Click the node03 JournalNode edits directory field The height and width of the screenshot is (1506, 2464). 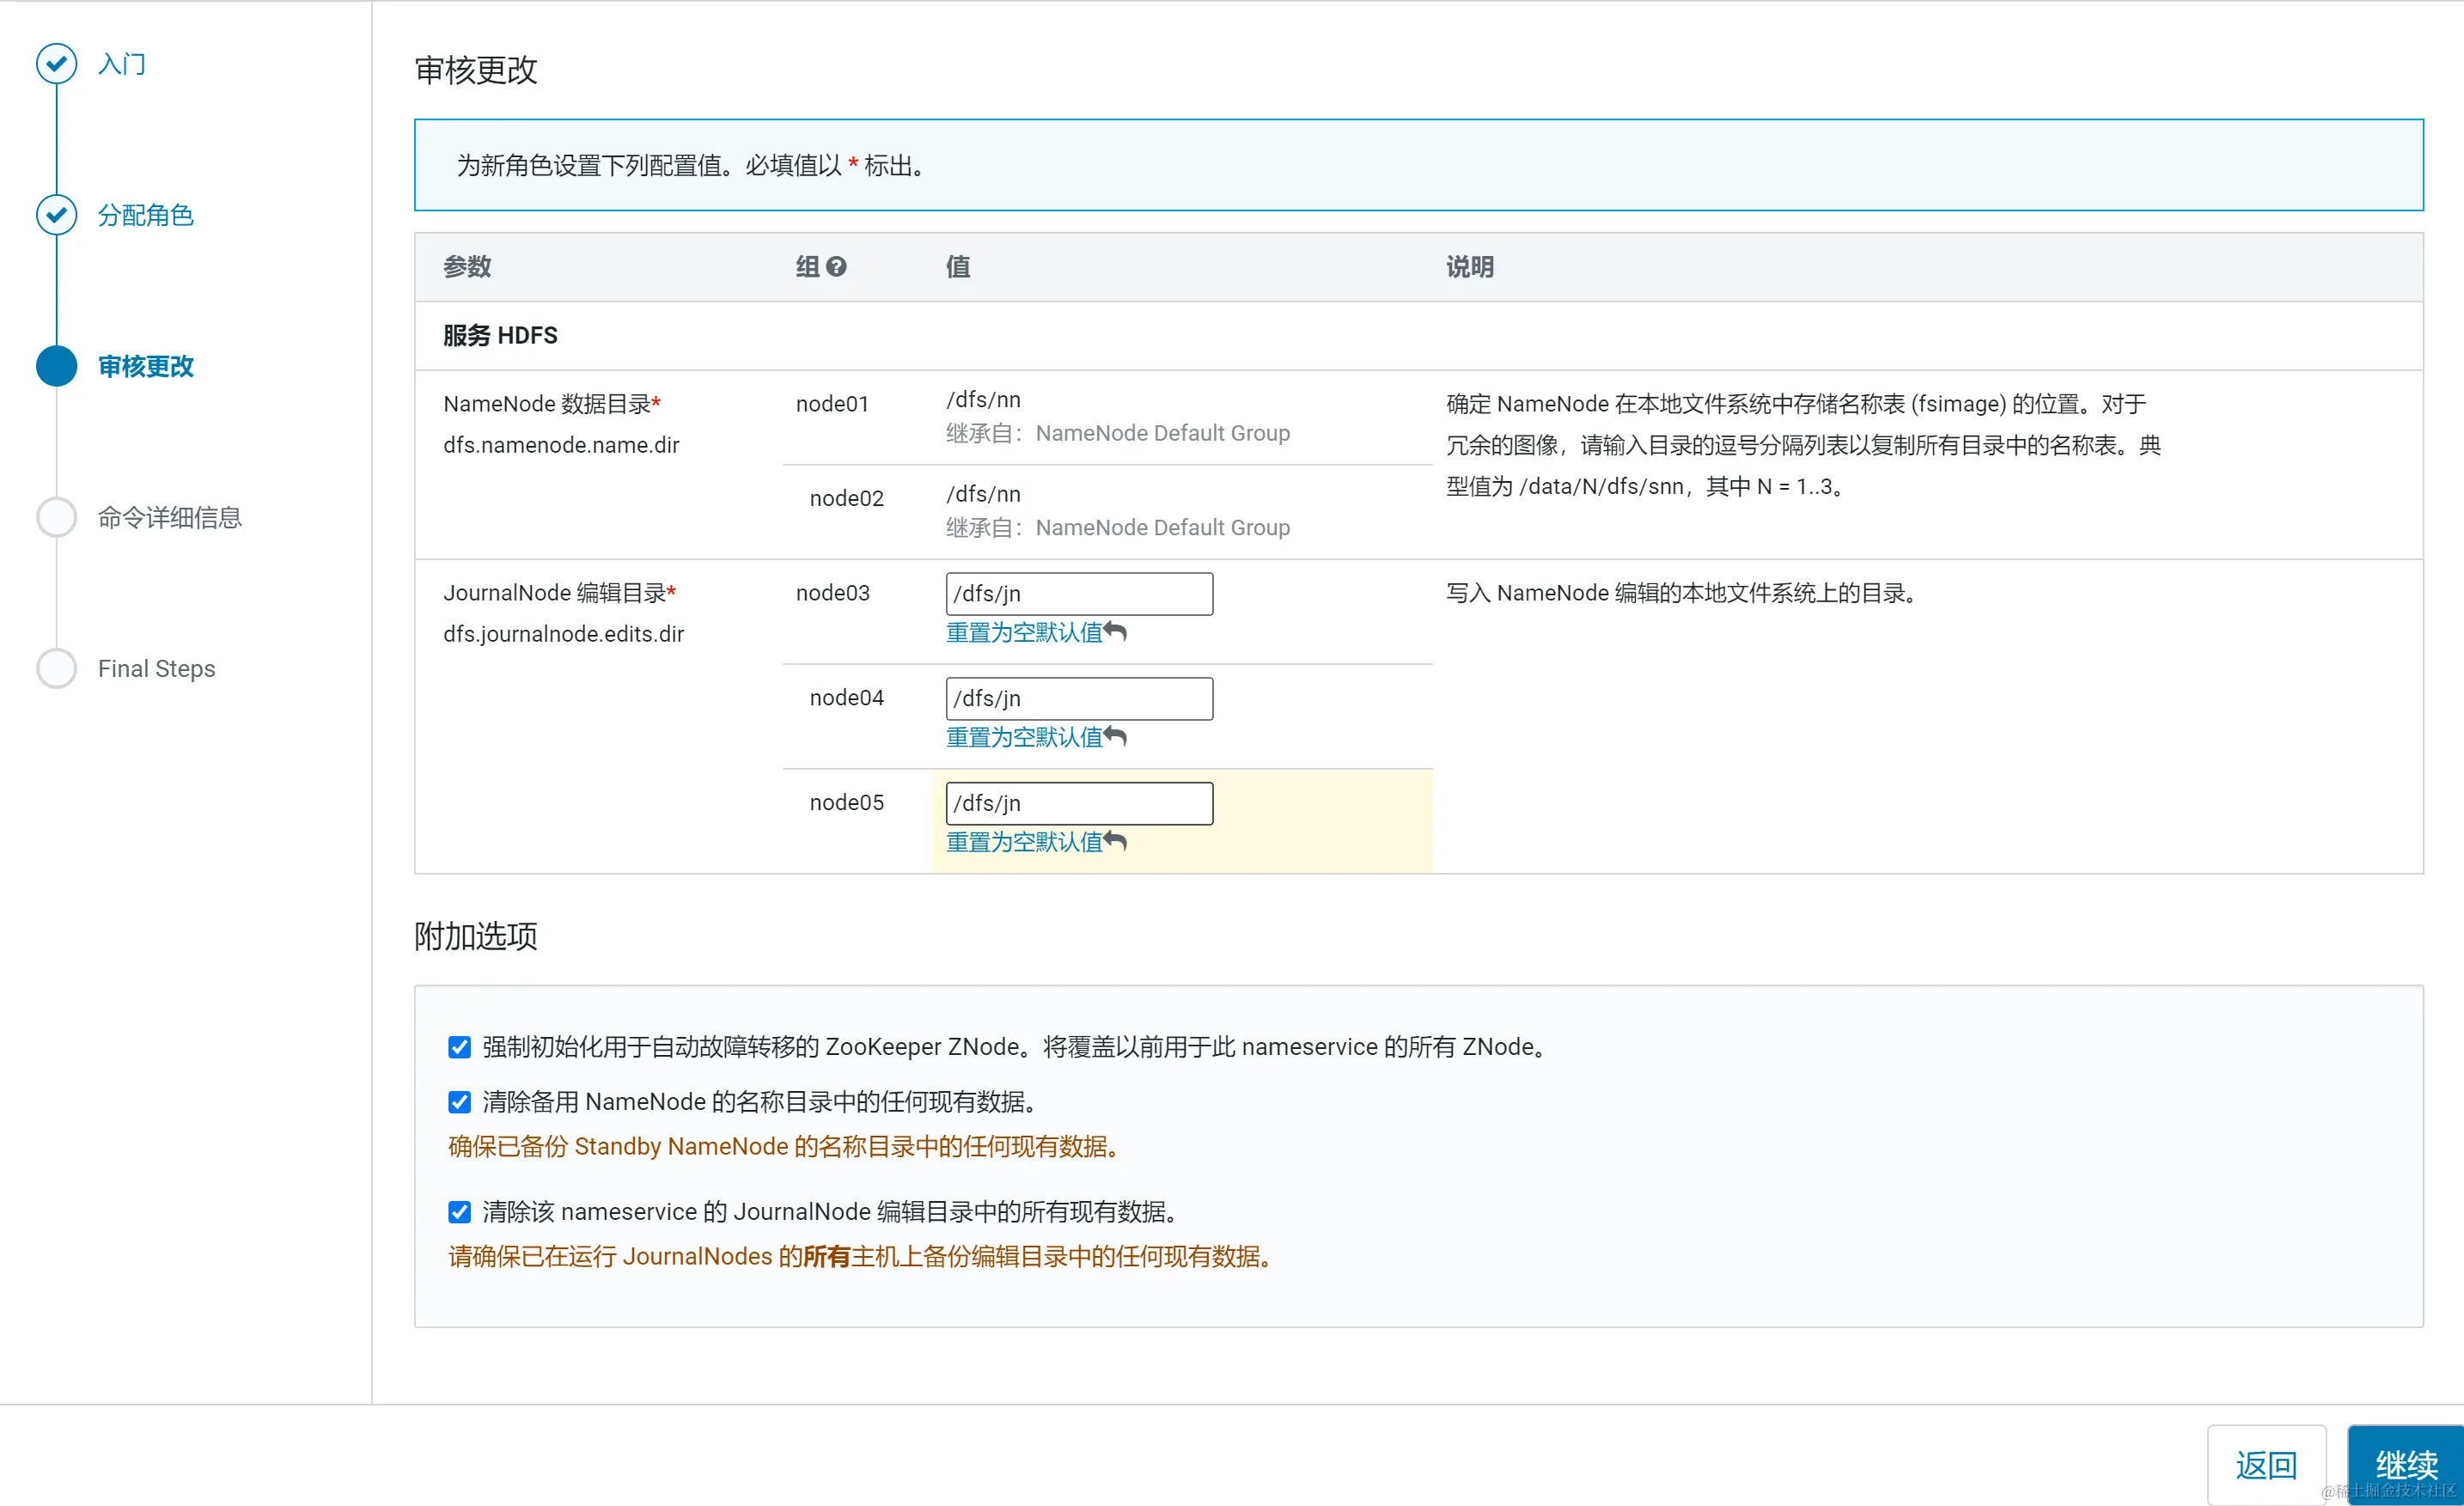pyautogui.click(x=1078, y=594)
